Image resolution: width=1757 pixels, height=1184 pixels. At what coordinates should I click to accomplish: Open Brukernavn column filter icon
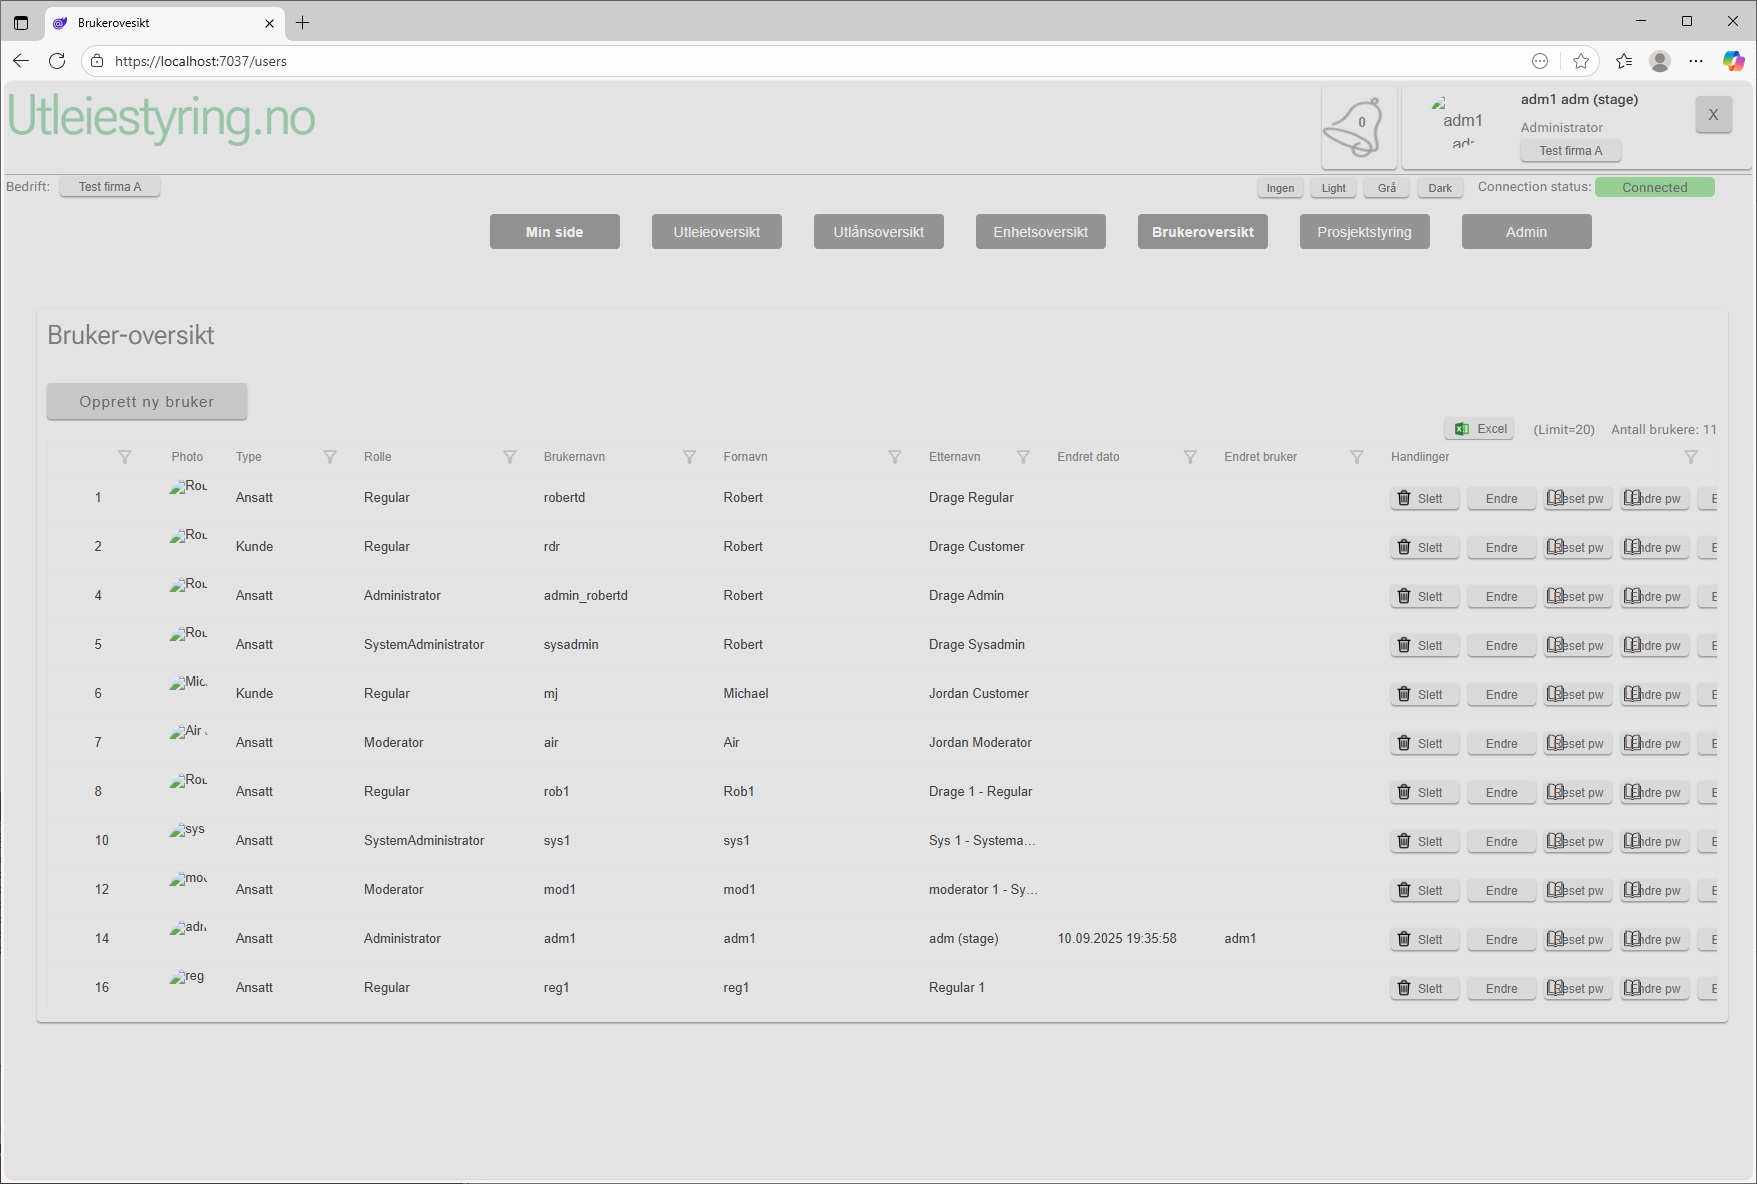[689, 457]
